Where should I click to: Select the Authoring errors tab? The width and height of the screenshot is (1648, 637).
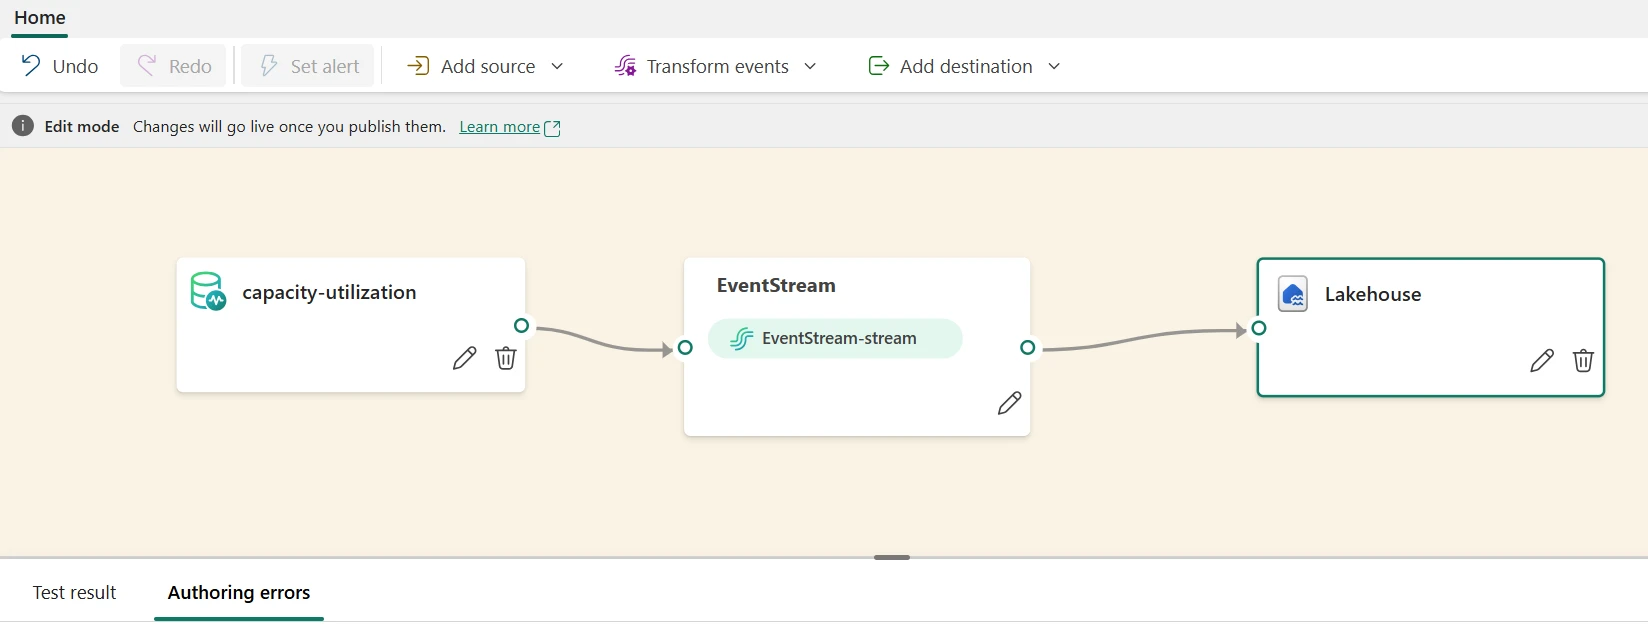[x=239, y=593]
